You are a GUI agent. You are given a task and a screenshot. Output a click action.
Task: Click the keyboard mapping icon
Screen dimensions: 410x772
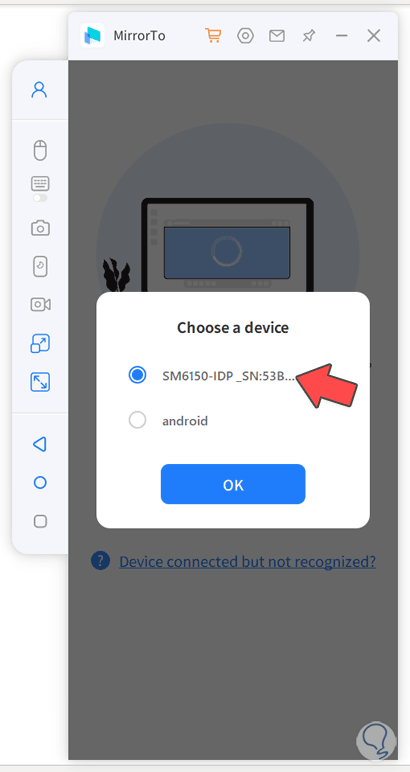40,183
